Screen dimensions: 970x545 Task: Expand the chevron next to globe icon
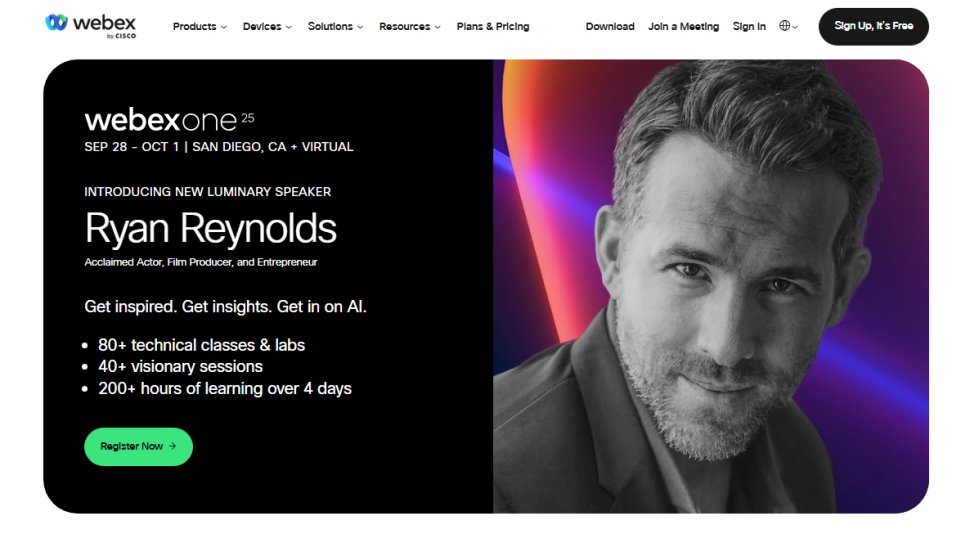point(795,27)
